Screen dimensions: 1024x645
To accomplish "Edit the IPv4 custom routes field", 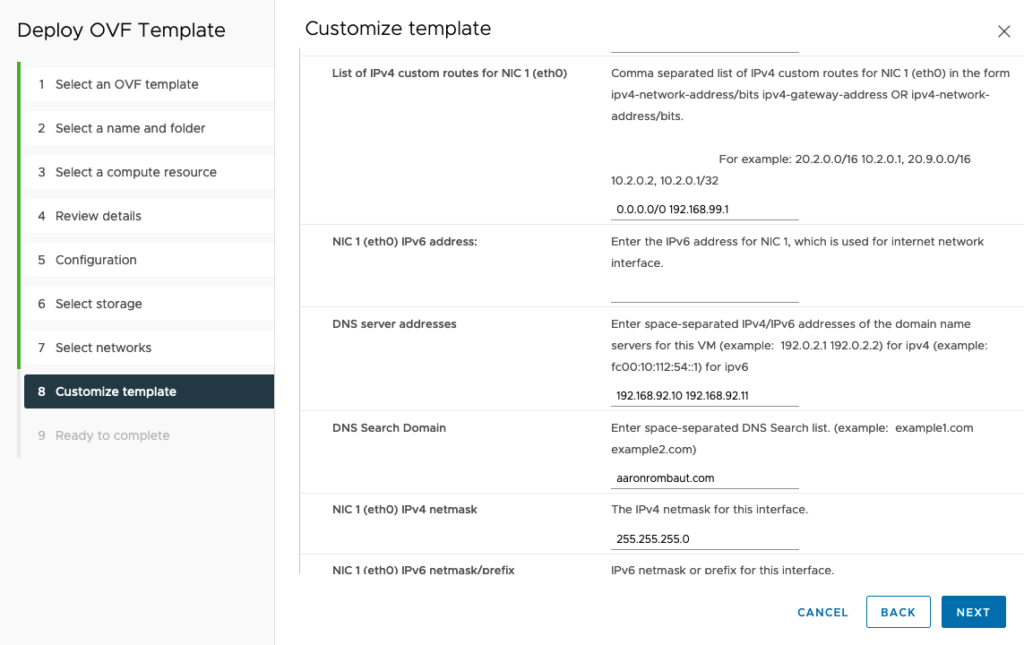I will (x=704, y=210).
